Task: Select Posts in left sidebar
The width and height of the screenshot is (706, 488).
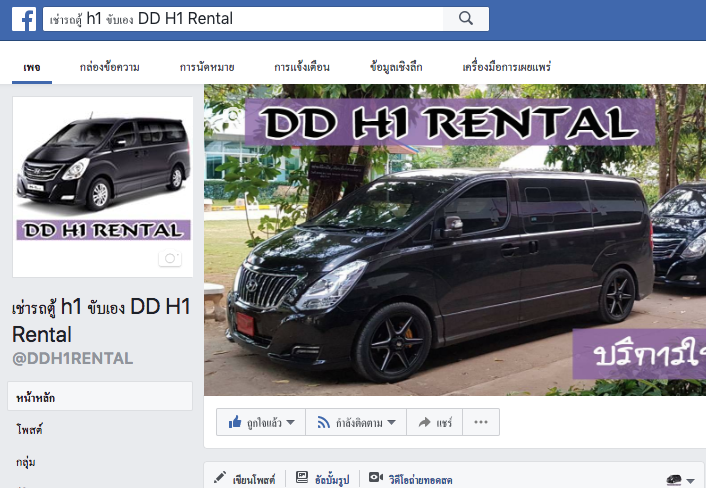Action: (30, 429)
